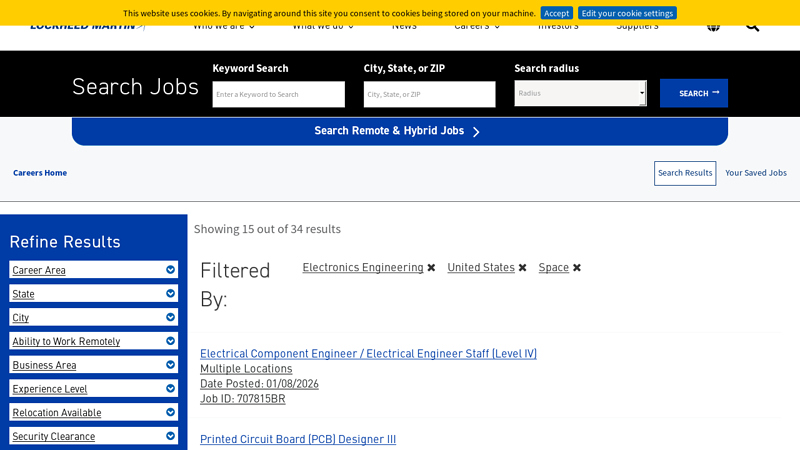Click the State chevron icon

click(170, 293)
